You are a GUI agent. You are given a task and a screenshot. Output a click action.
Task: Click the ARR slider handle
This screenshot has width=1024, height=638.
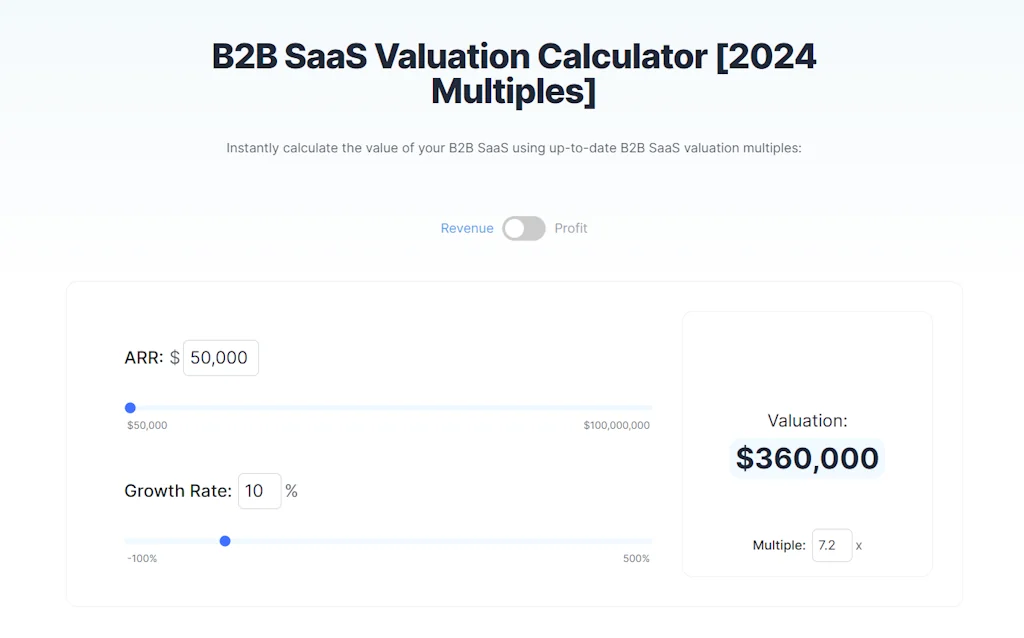click(x=130, y=407)
